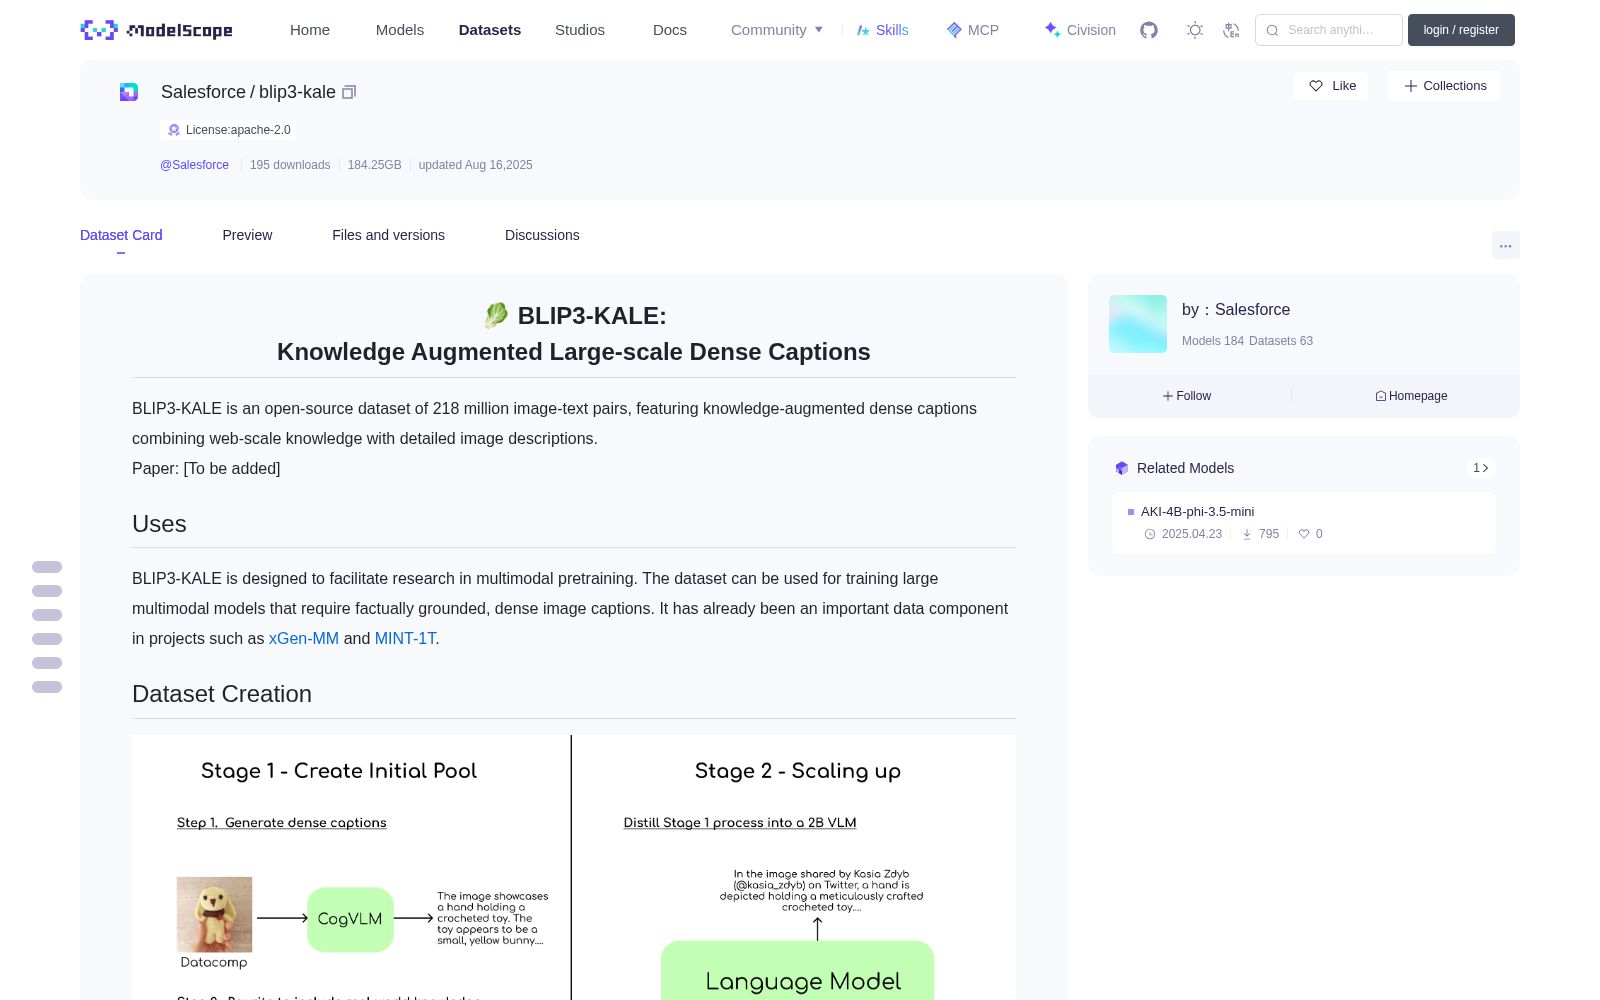Click the kale emoji in the title
Viewport: 1600px width, 1000px height.
tap(496, 316)
